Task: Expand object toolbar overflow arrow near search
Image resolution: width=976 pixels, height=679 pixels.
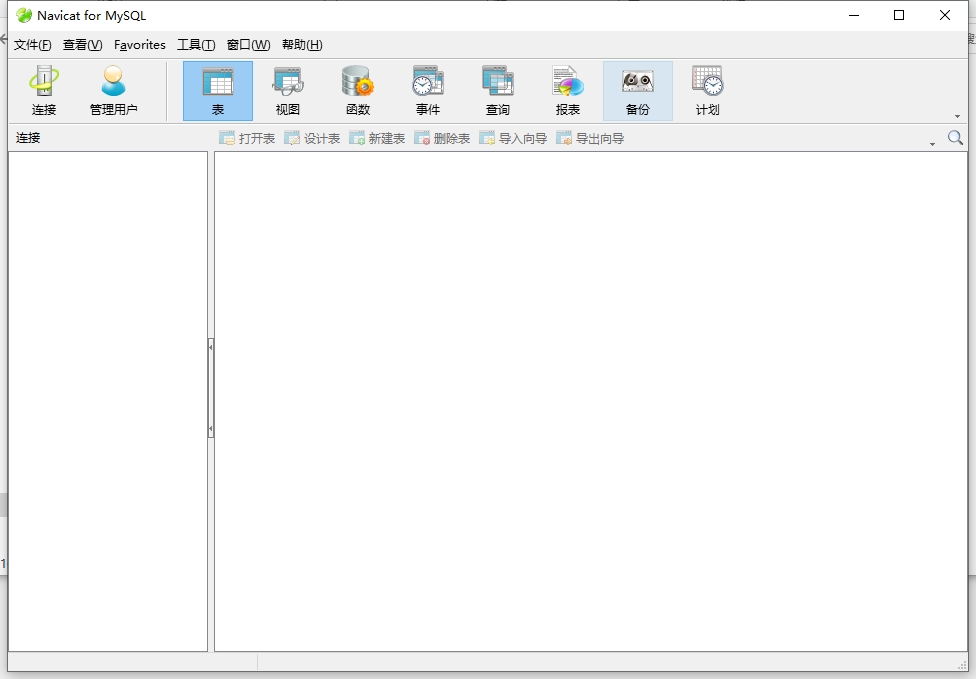Action: coord(932,144)
